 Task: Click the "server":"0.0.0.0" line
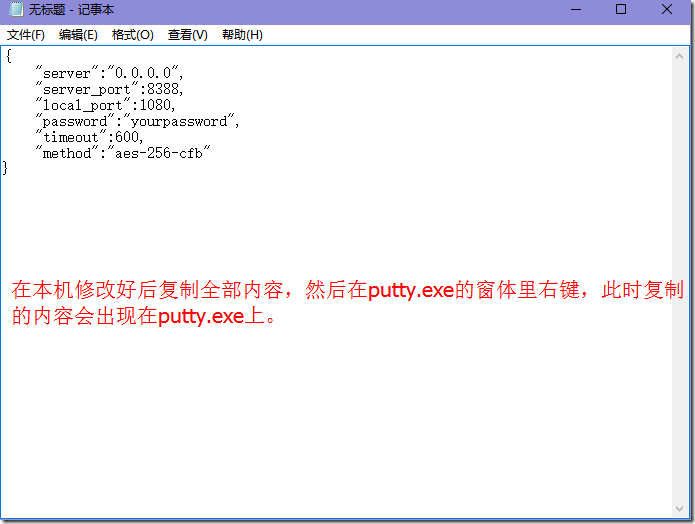109,73
